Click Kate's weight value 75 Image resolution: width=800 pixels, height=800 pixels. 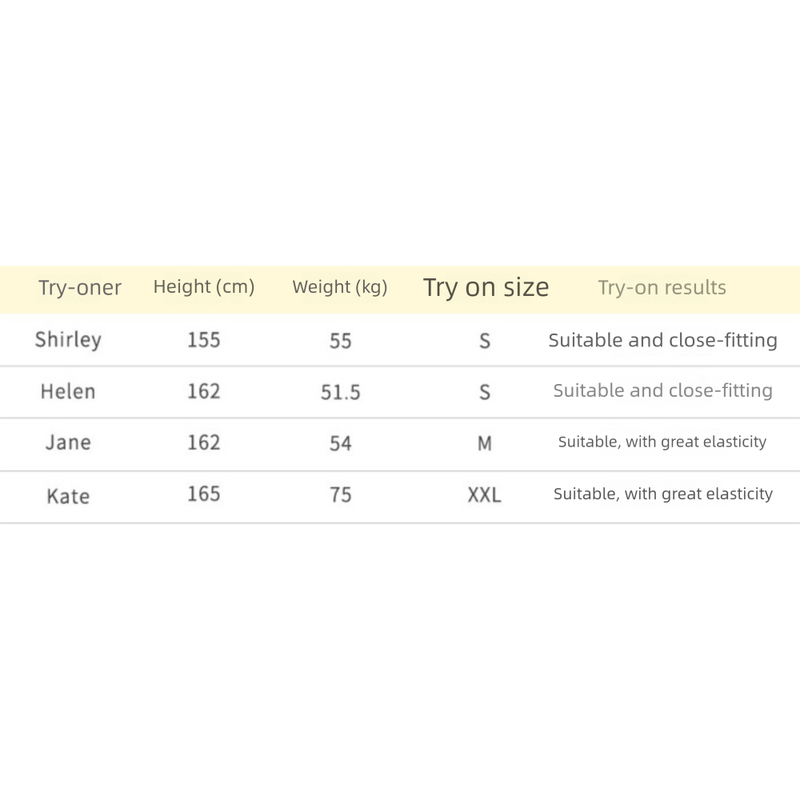[340, 494]
